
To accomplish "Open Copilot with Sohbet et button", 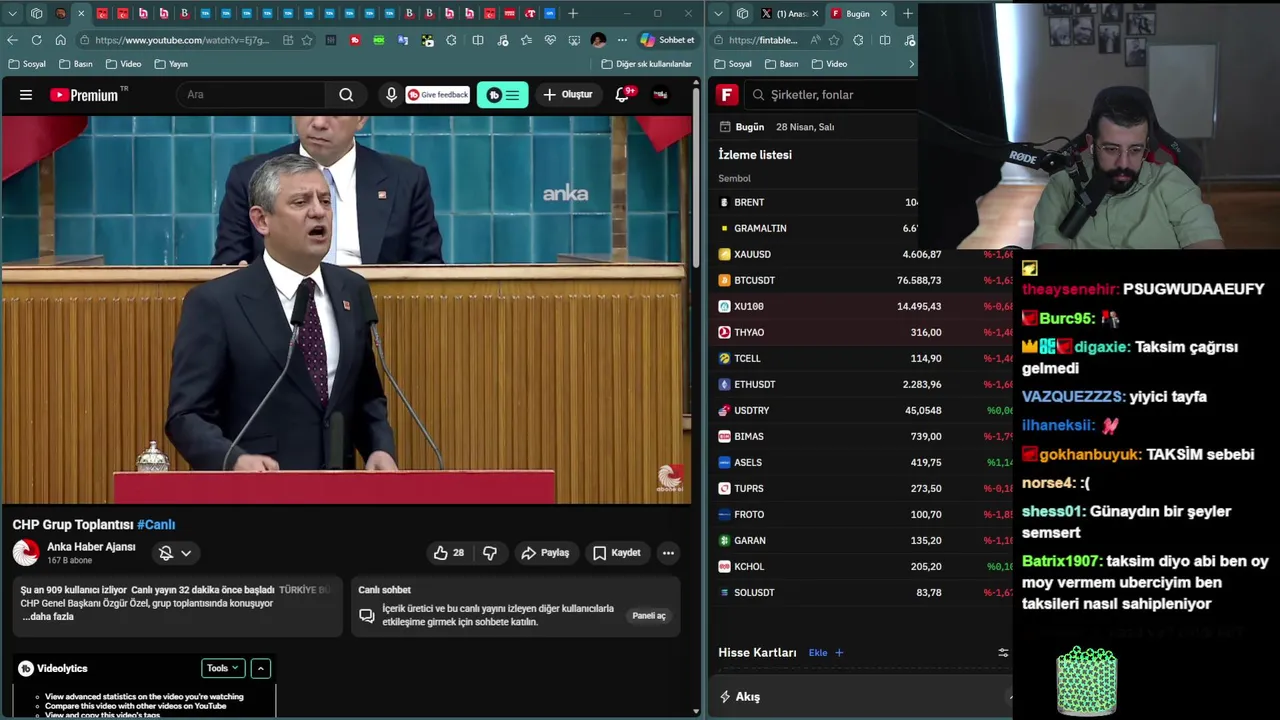I will point(667,40).
